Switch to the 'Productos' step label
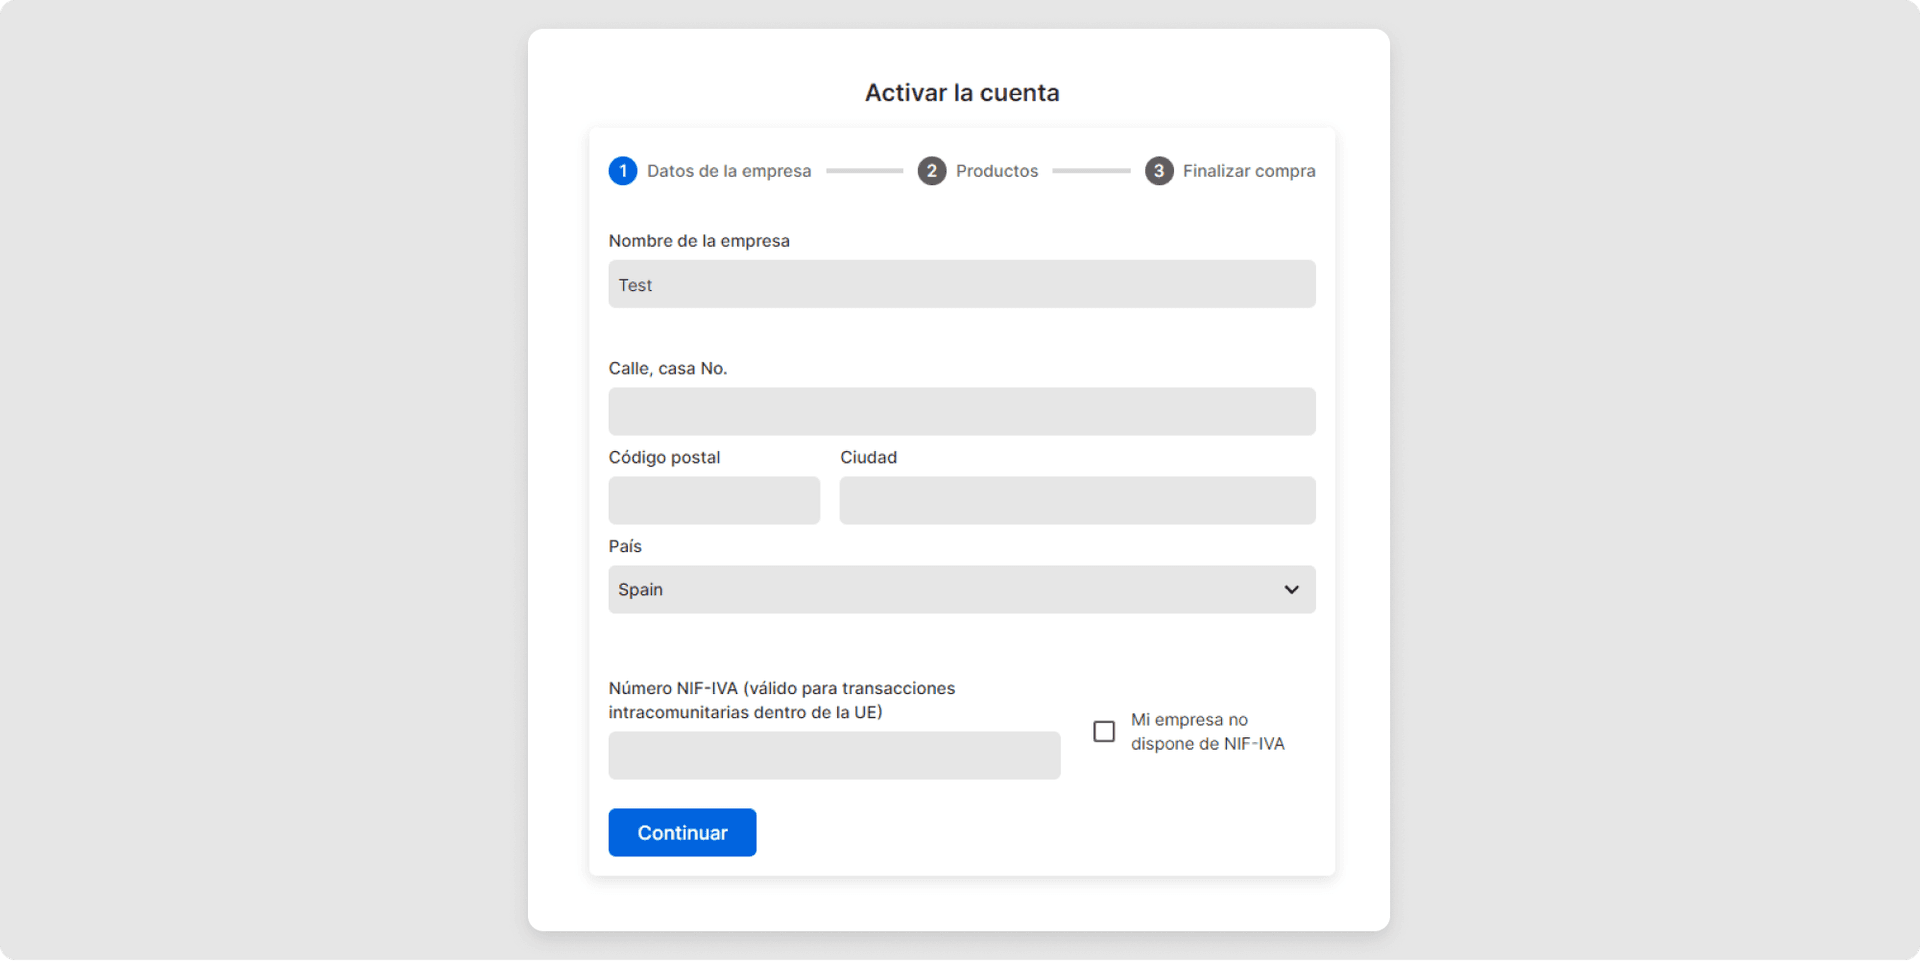 (997, 171)
